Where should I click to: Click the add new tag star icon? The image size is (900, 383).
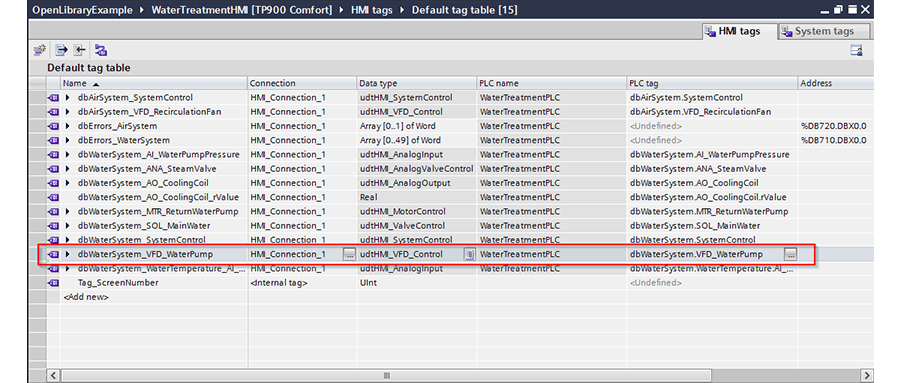(39, 51)
